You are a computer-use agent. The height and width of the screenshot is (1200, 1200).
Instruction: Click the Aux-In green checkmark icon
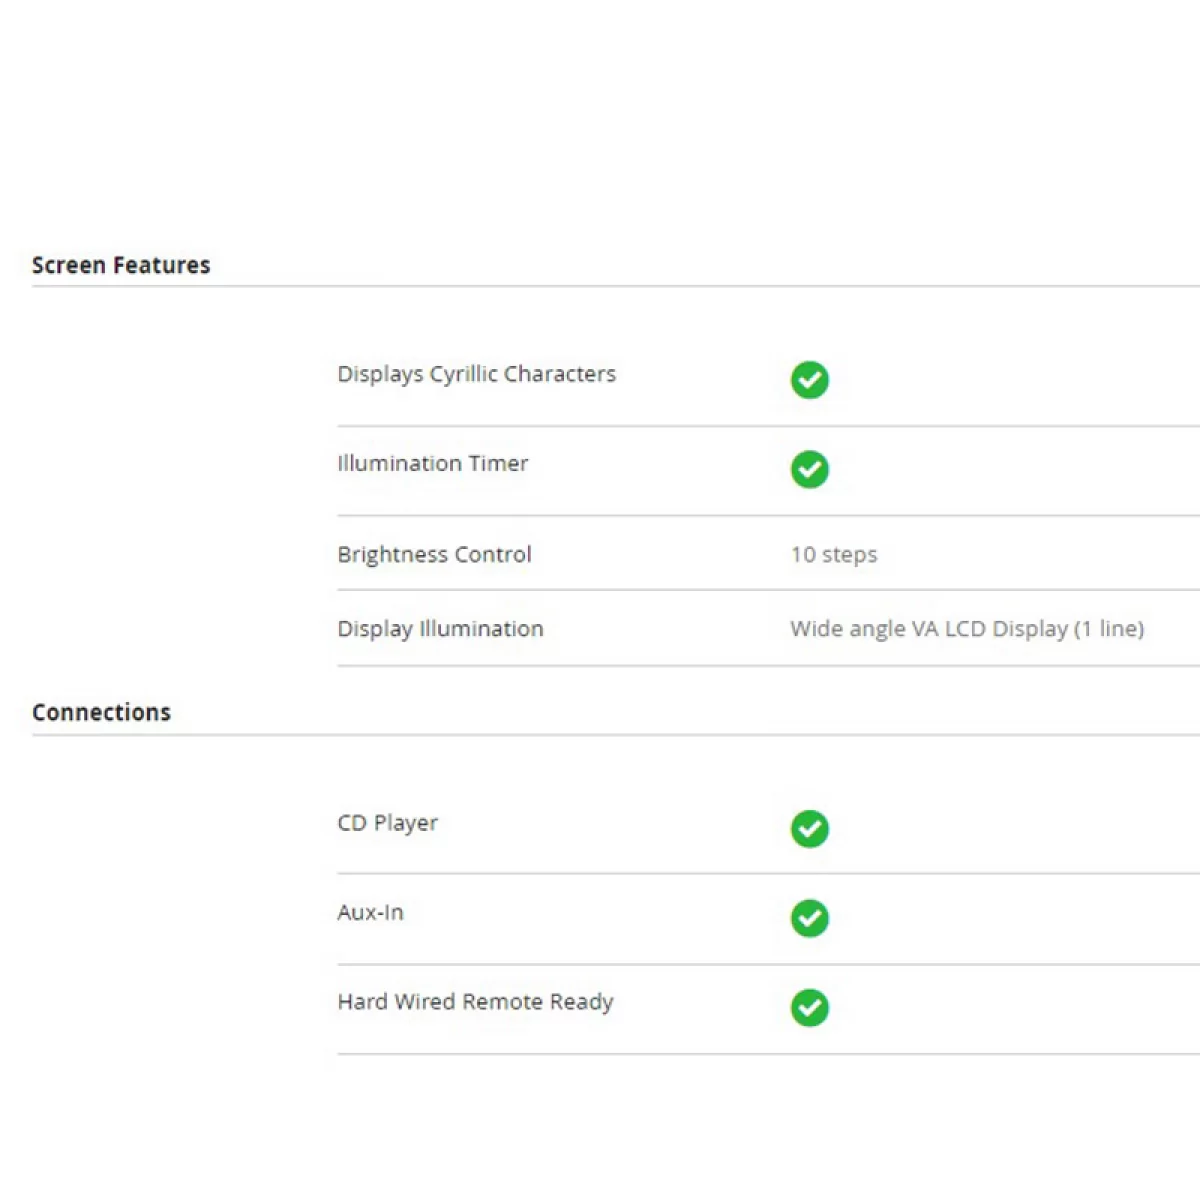pyautogui.click(x=810, y=918)
